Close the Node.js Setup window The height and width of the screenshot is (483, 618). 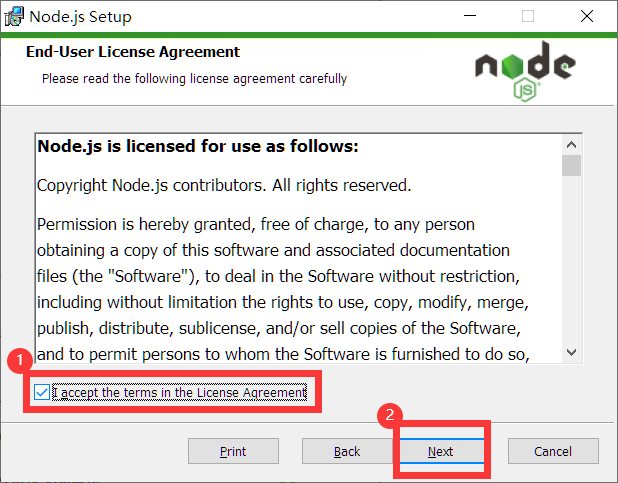click(587, 16)
